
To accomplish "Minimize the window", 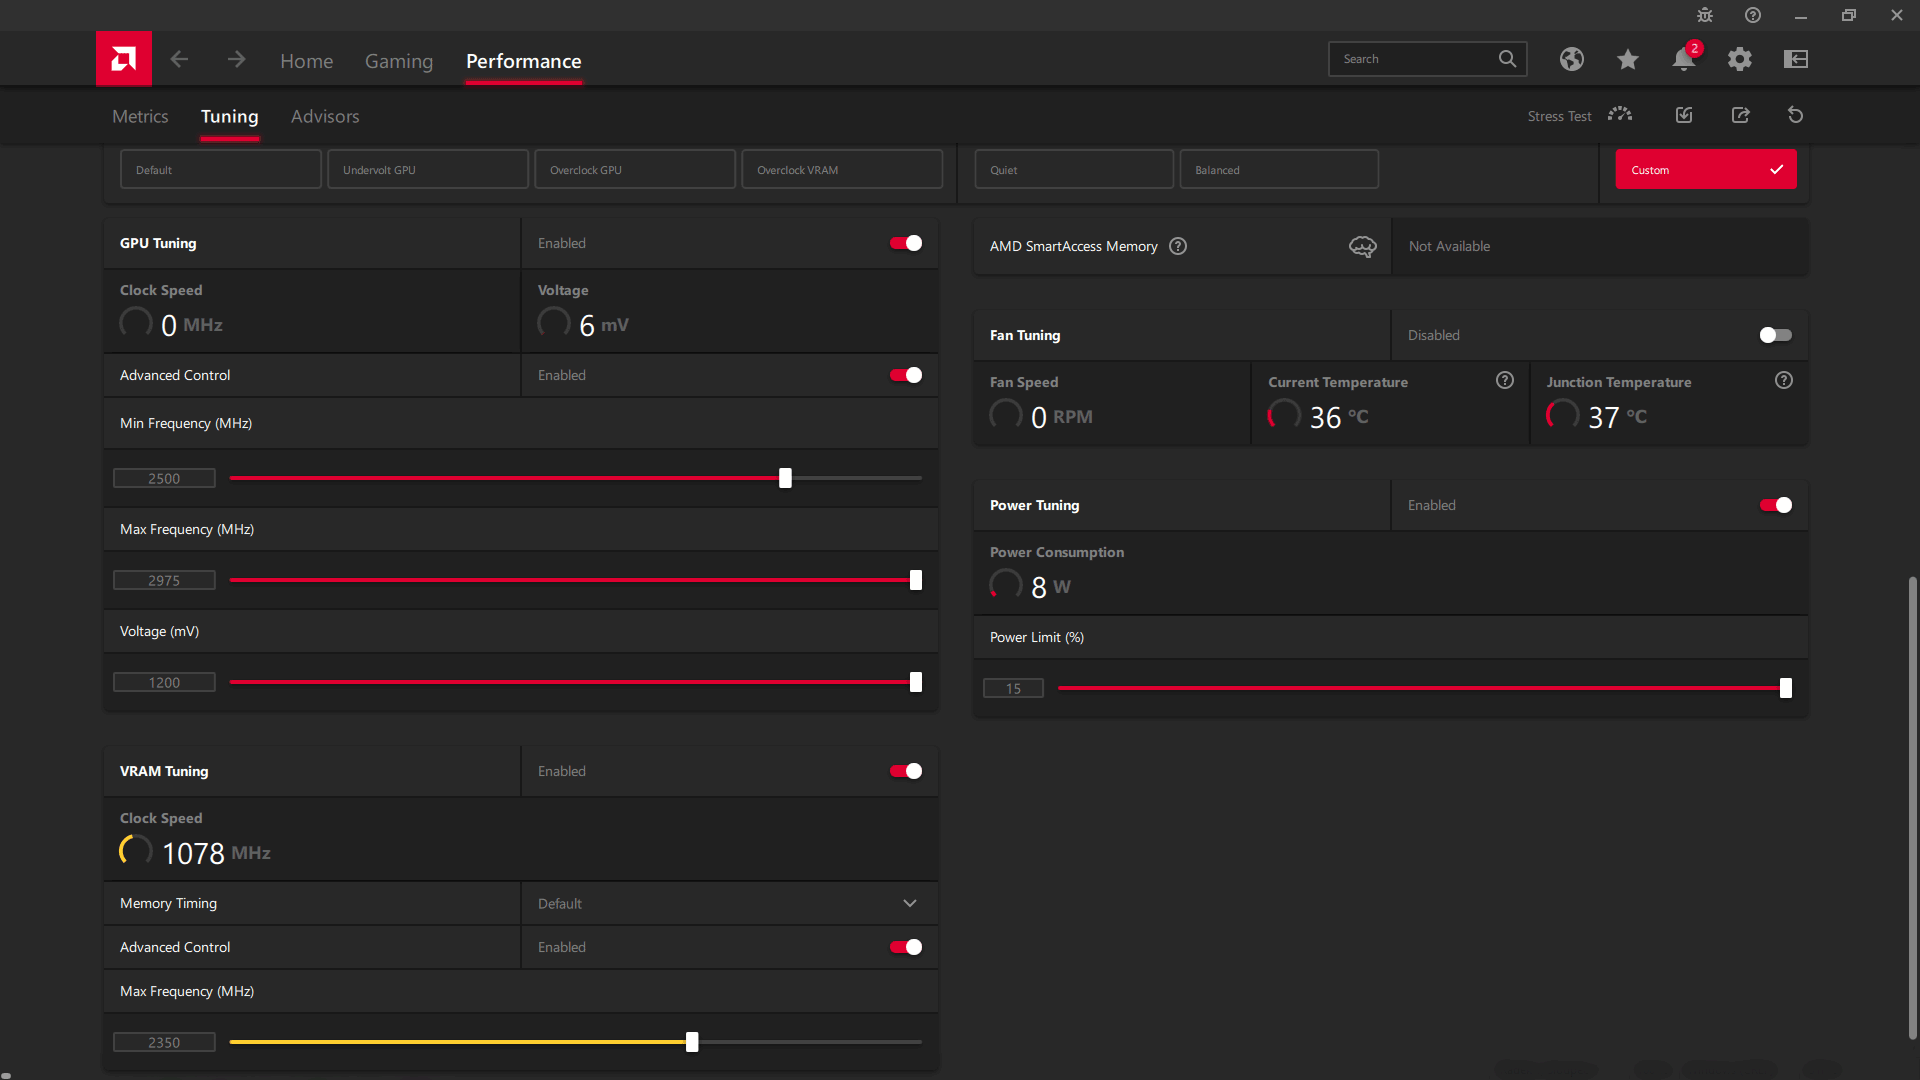I will pos(1800,15).
